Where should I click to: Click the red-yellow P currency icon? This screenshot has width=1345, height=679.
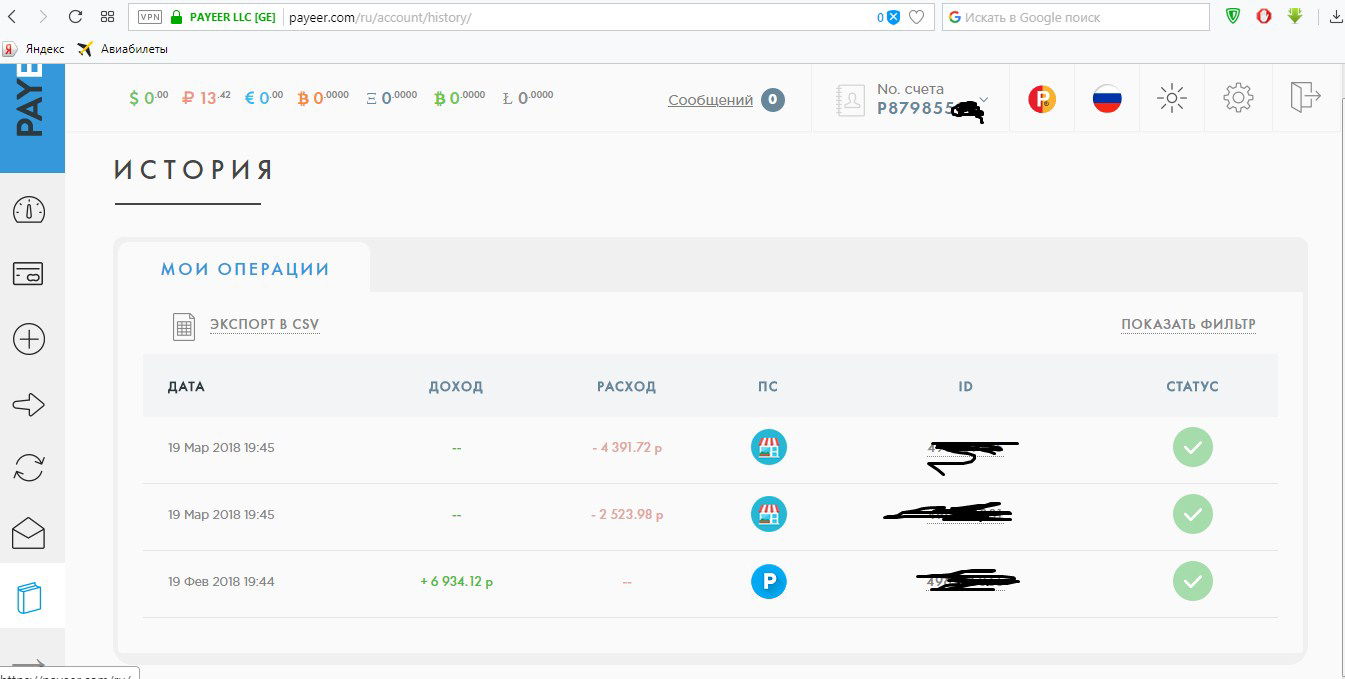pyautogui.click(x=1042, y=99)
